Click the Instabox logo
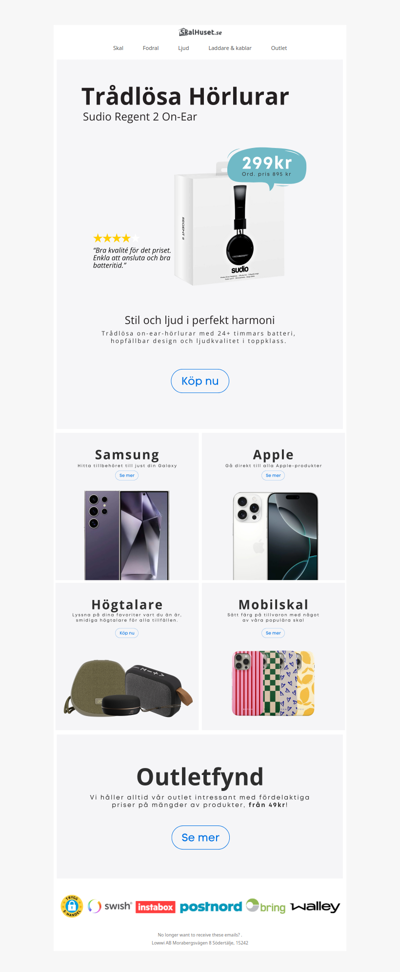 156,907
